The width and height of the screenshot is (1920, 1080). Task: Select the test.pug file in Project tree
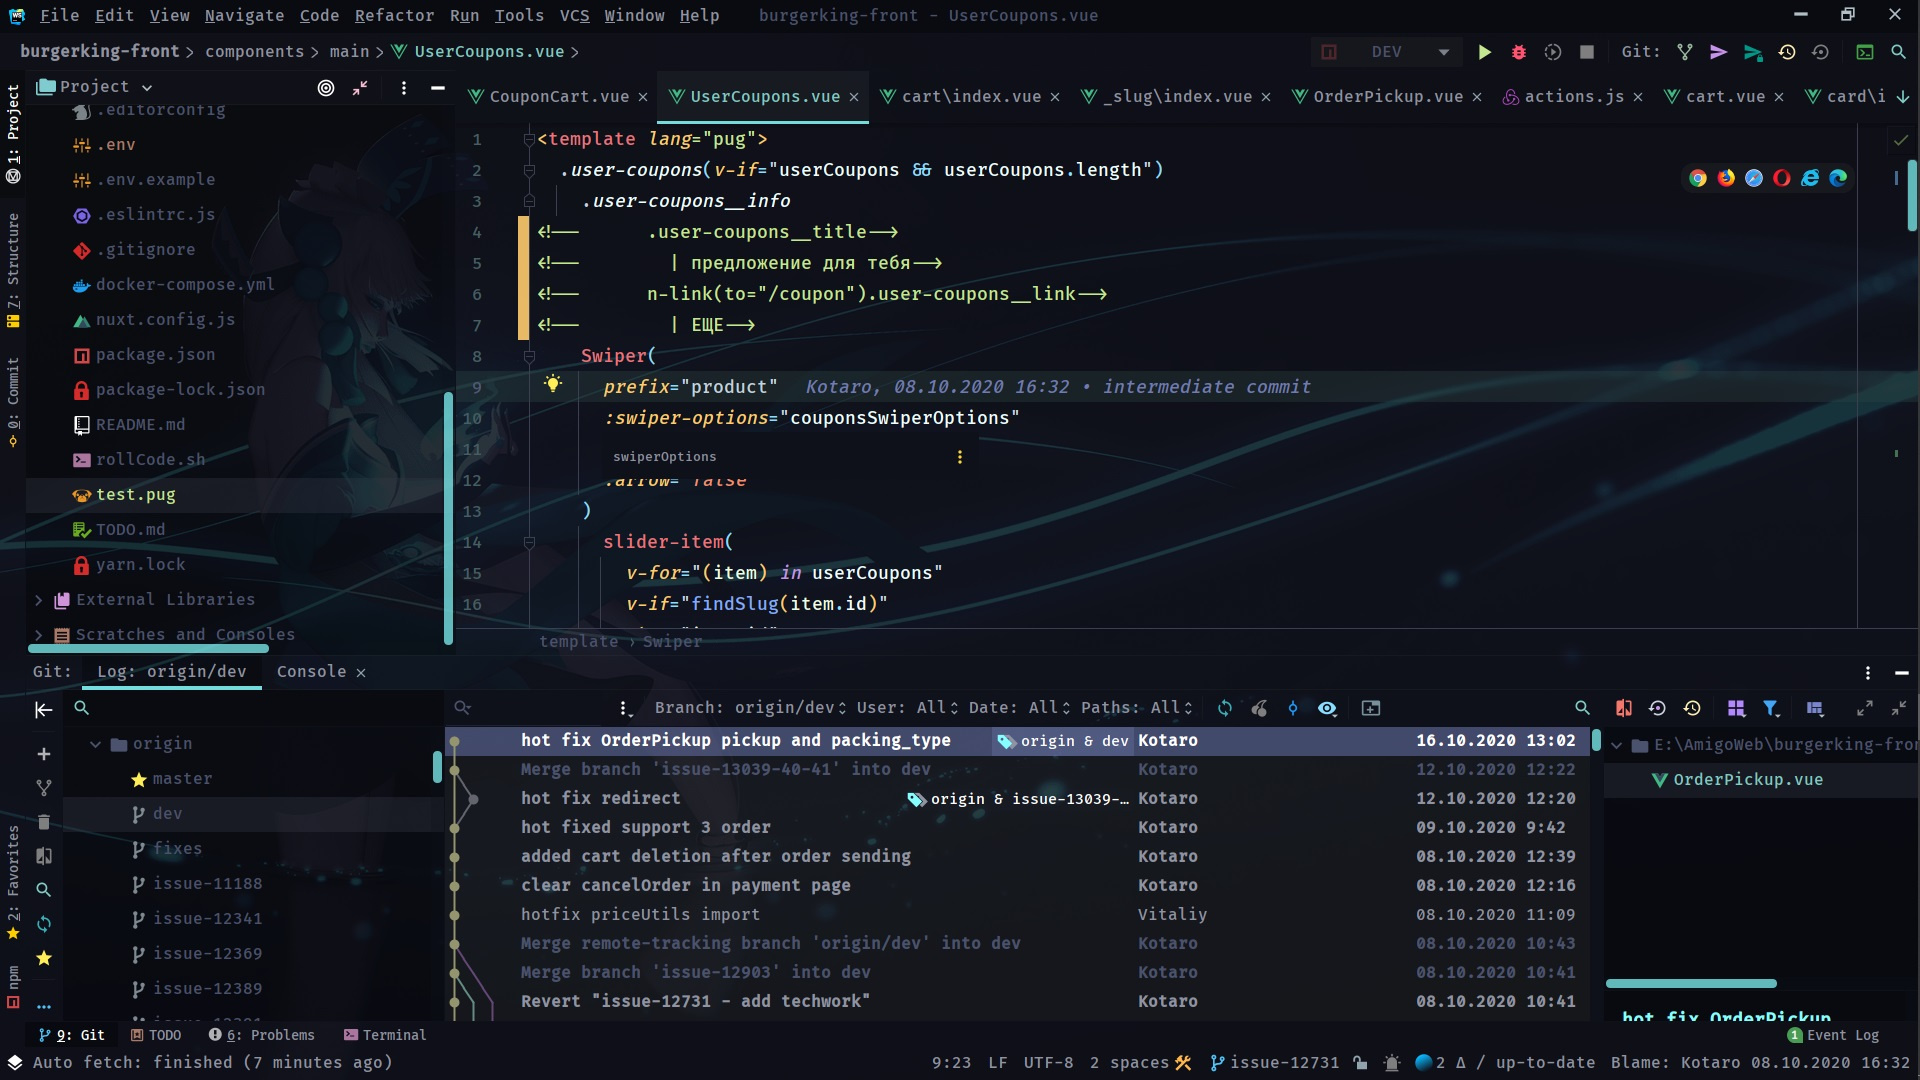click(234, 495)
